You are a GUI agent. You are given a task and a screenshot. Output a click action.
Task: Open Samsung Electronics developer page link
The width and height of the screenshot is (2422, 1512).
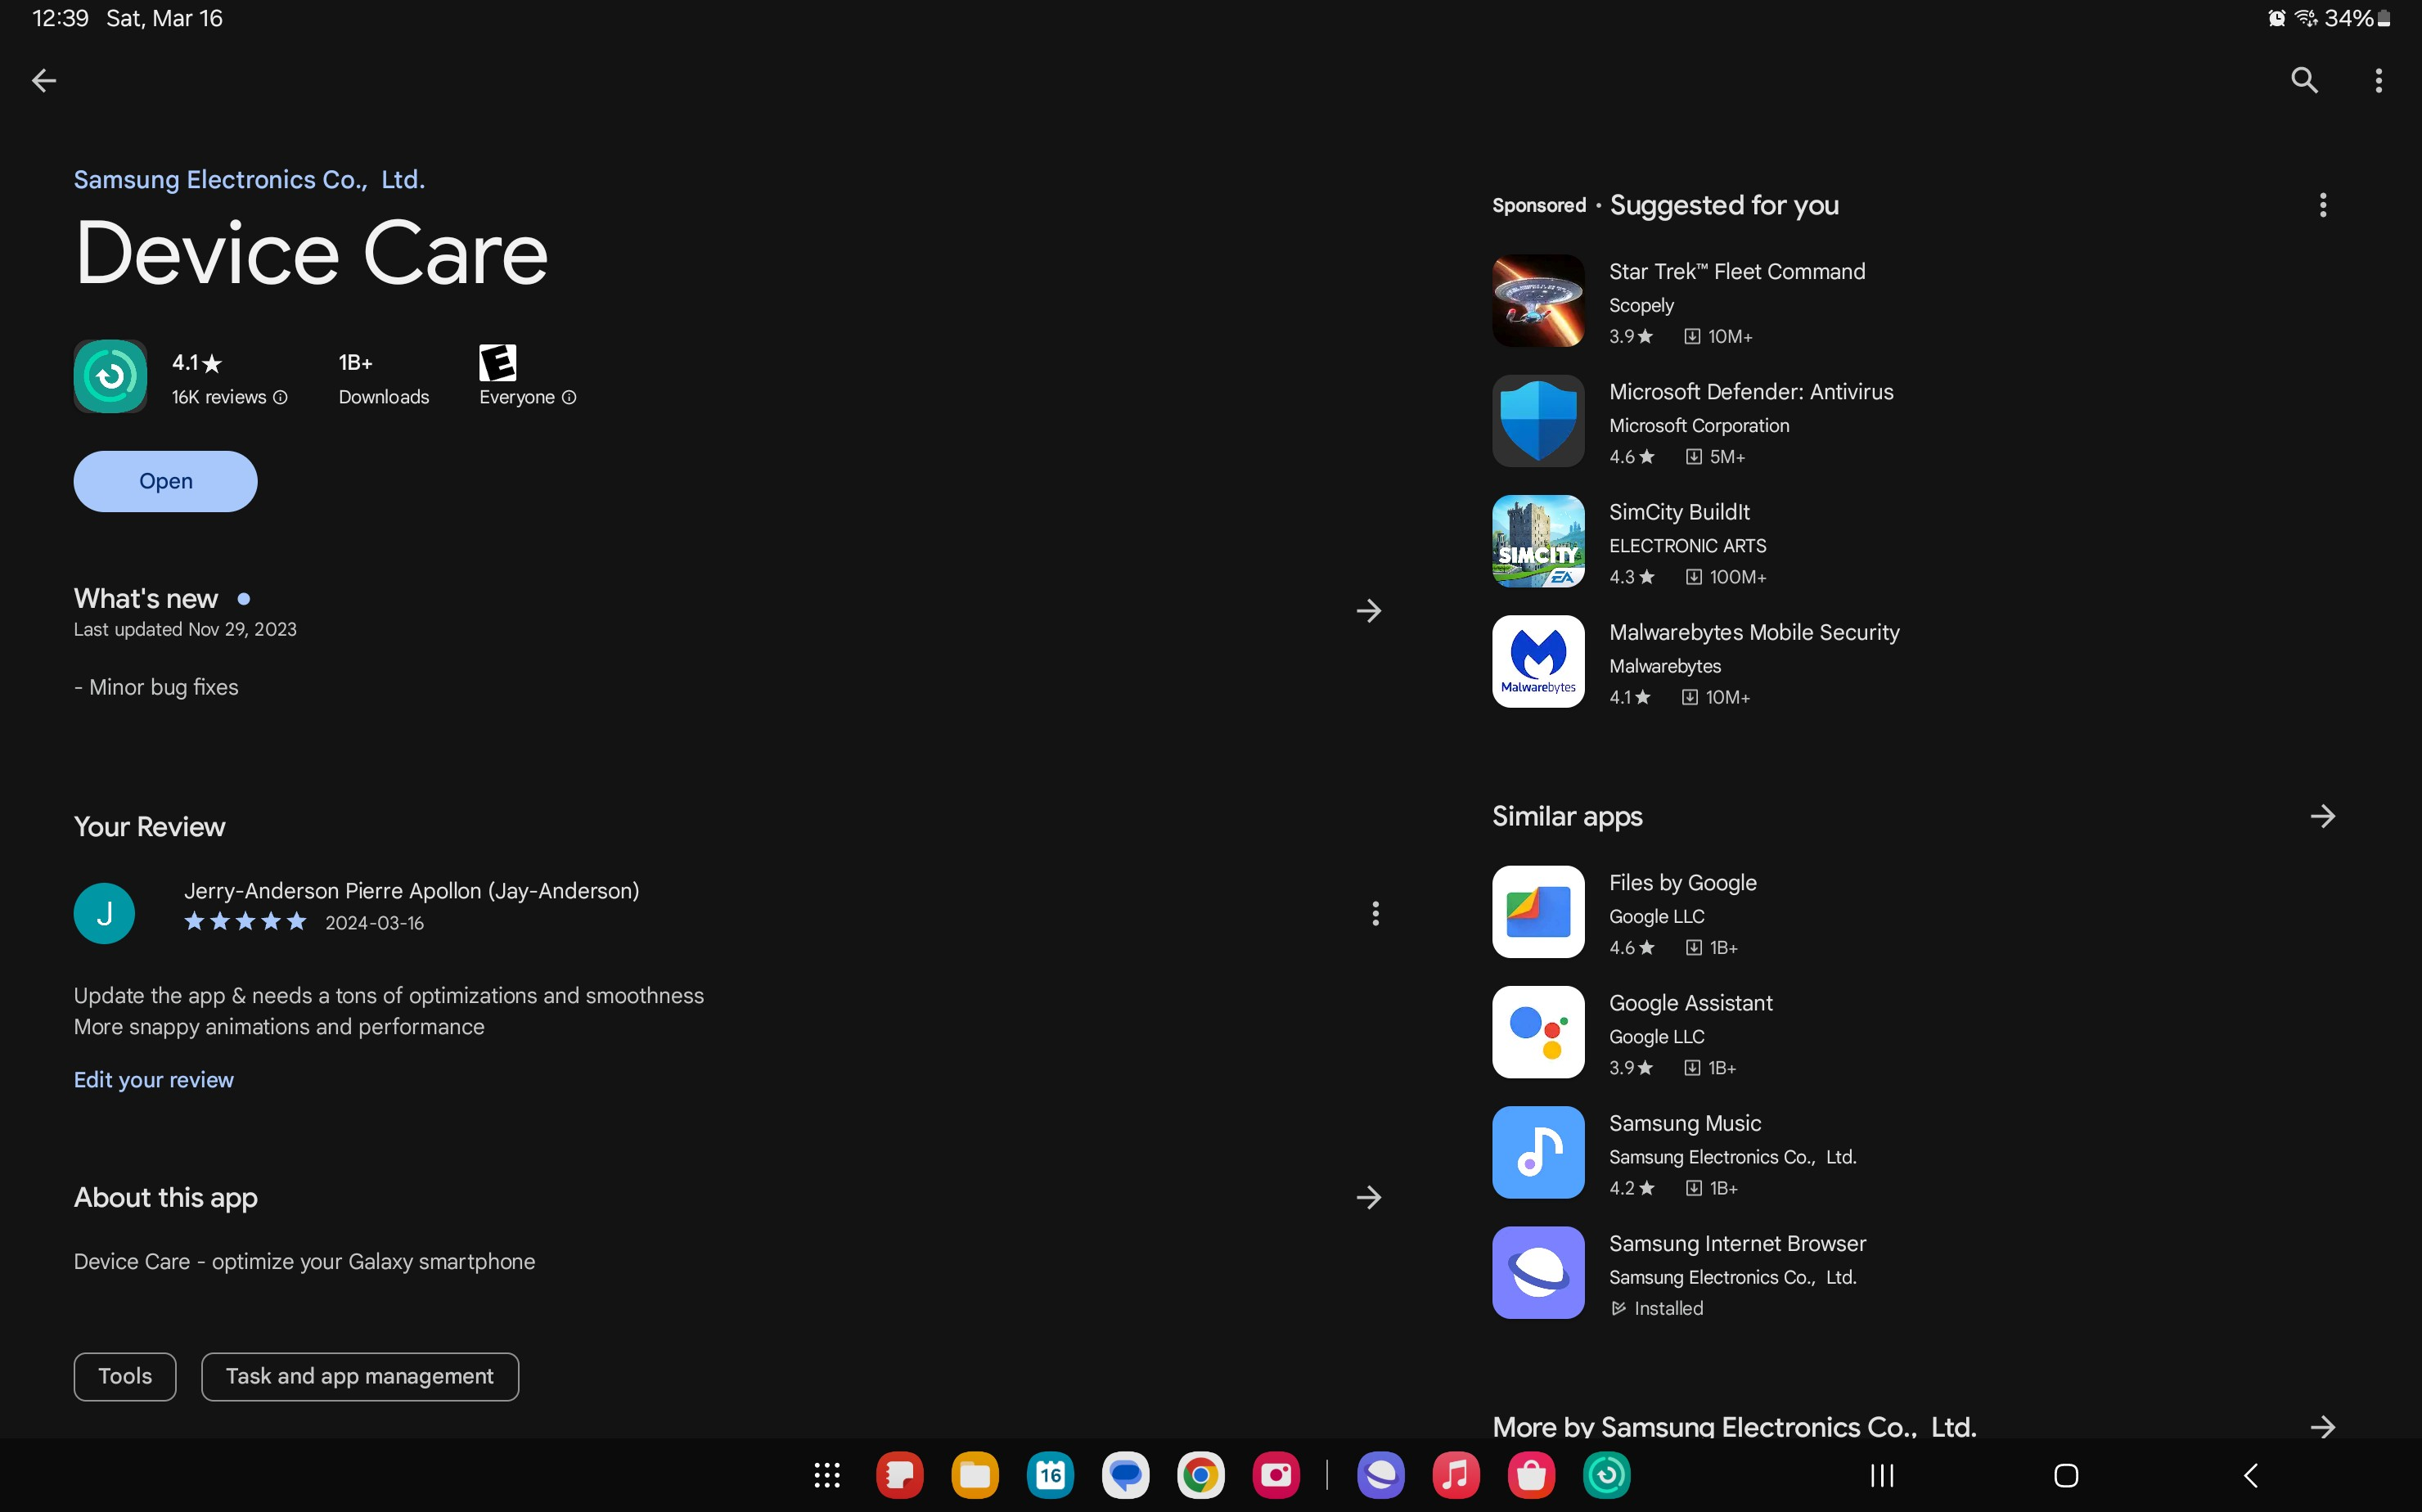249,180
